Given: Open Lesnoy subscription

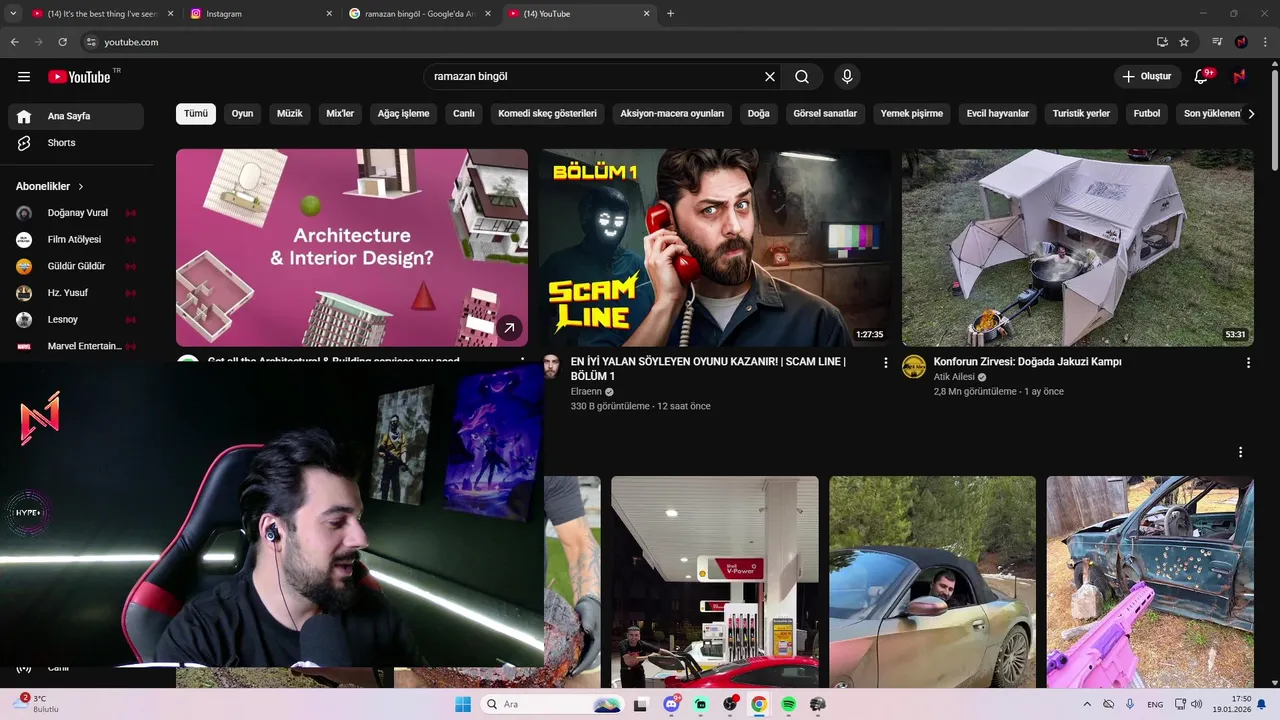Looking at the screenshot, I should [76, 320].
